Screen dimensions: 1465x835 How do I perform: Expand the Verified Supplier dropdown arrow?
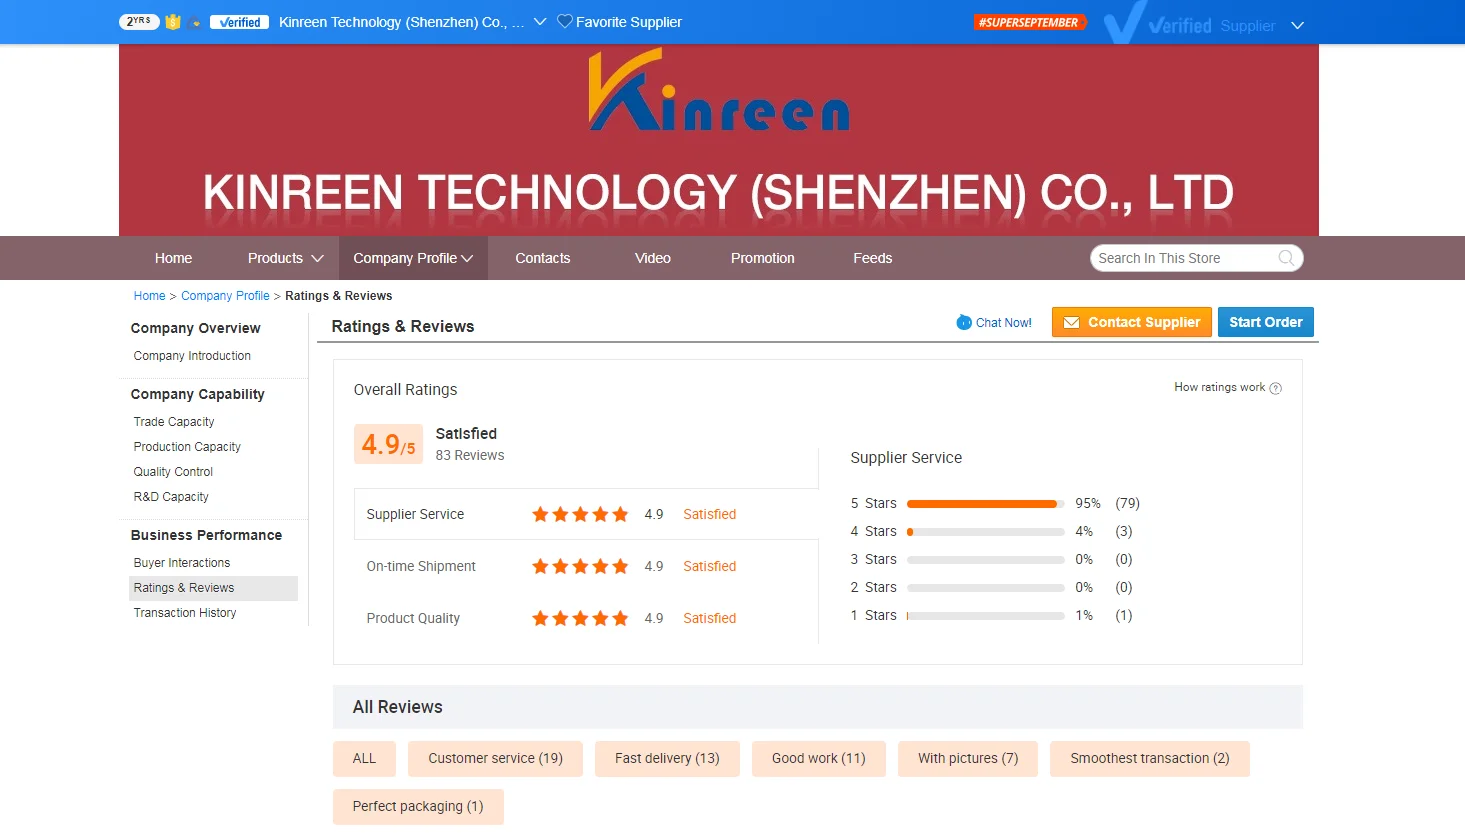point(1297,25)
